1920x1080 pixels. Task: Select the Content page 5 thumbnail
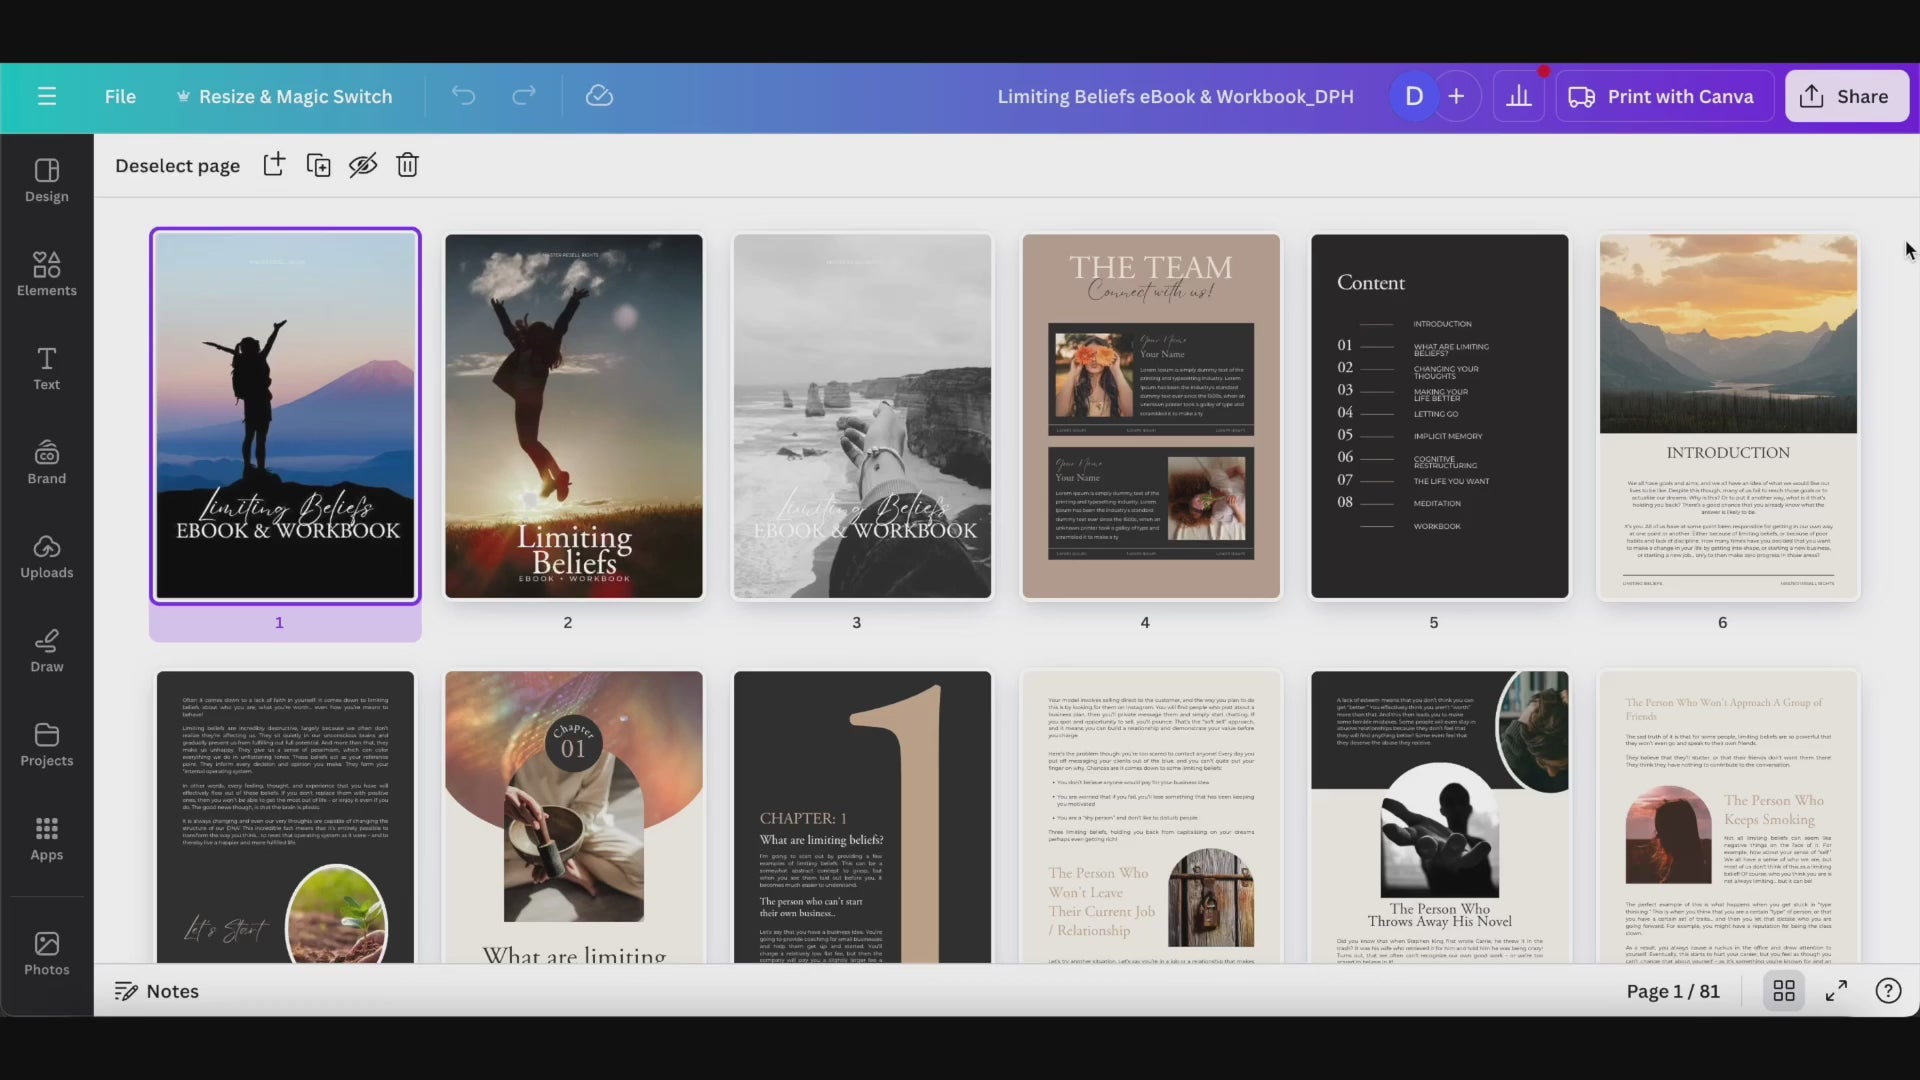point(1439,416)
